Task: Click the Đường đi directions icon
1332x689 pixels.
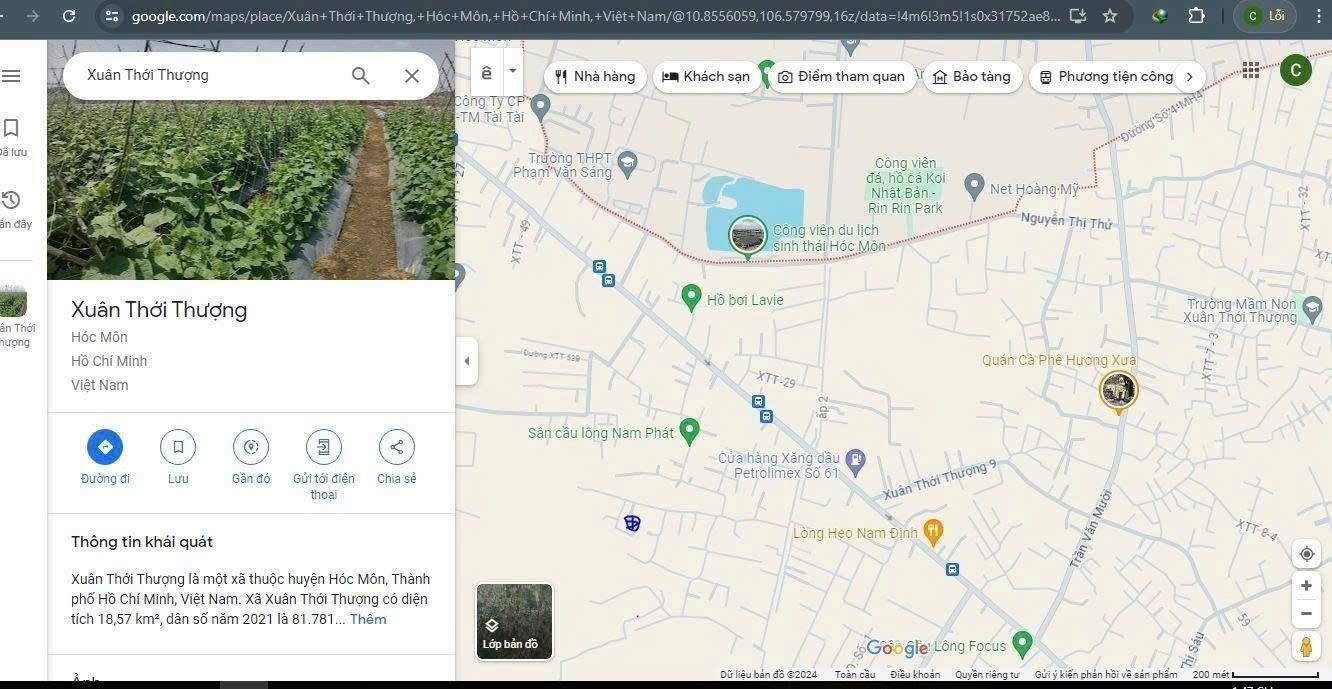Action: click(x=105, y=447)
